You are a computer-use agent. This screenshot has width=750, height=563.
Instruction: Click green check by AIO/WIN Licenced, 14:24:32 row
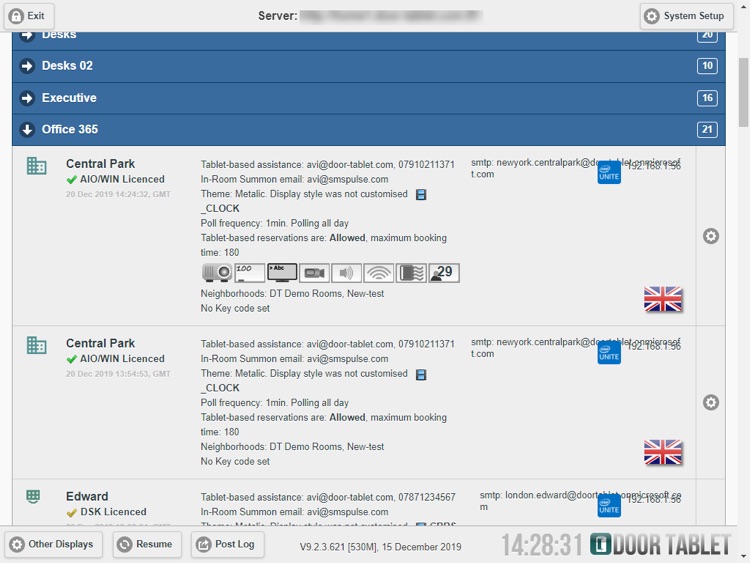72,180
